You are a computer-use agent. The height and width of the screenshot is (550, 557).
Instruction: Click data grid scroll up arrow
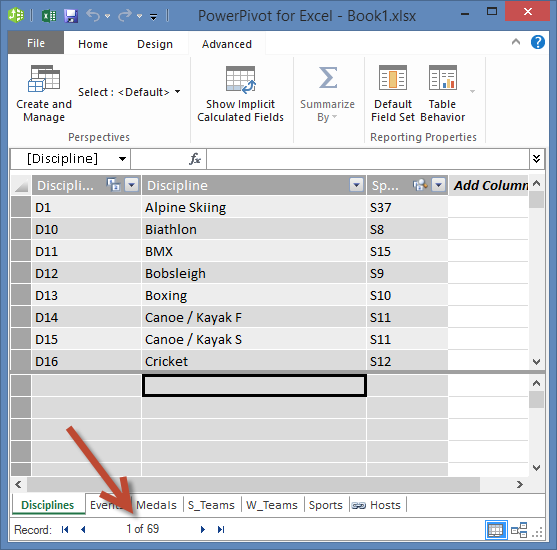click(x=536, y=183)
